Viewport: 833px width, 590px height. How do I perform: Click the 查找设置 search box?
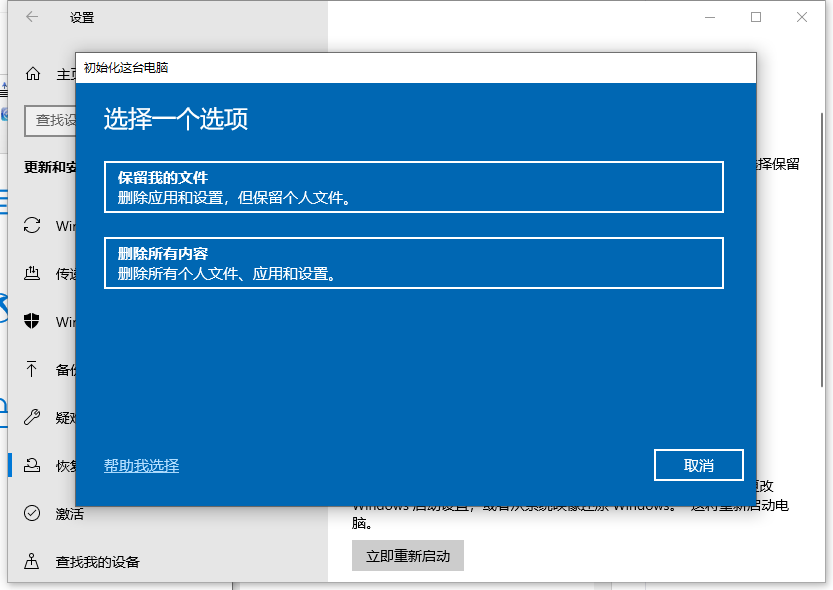point(45,121)
